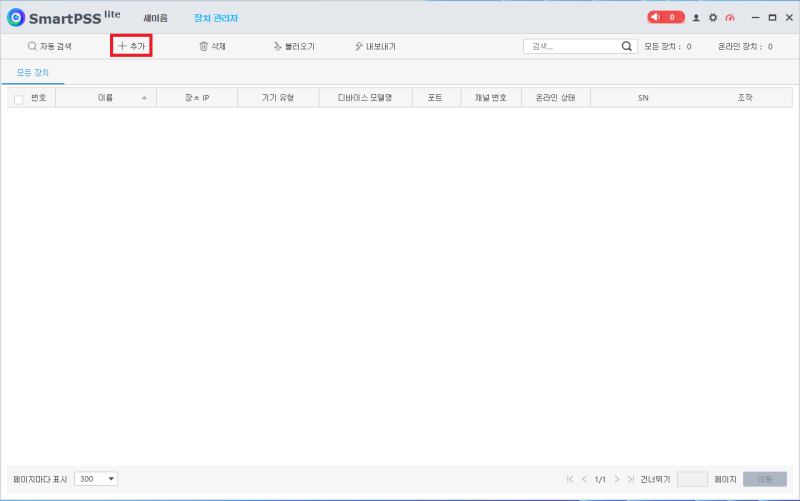Go to previous page arrow

pyautogui.click(x=584, y=479)
